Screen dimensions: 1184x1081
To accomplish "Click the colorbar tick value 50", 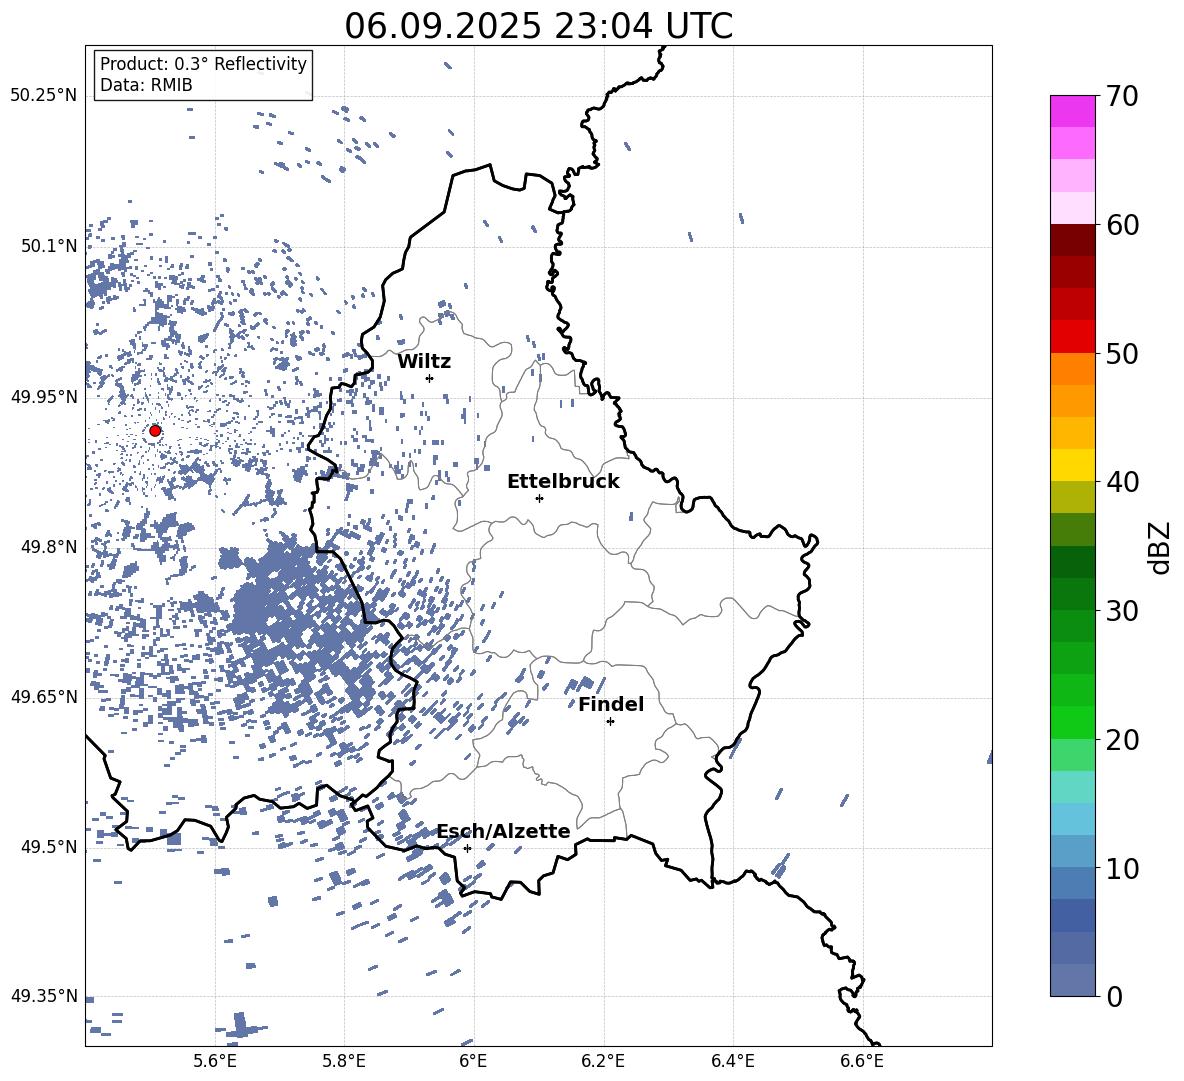I will tap(1122, 353).
